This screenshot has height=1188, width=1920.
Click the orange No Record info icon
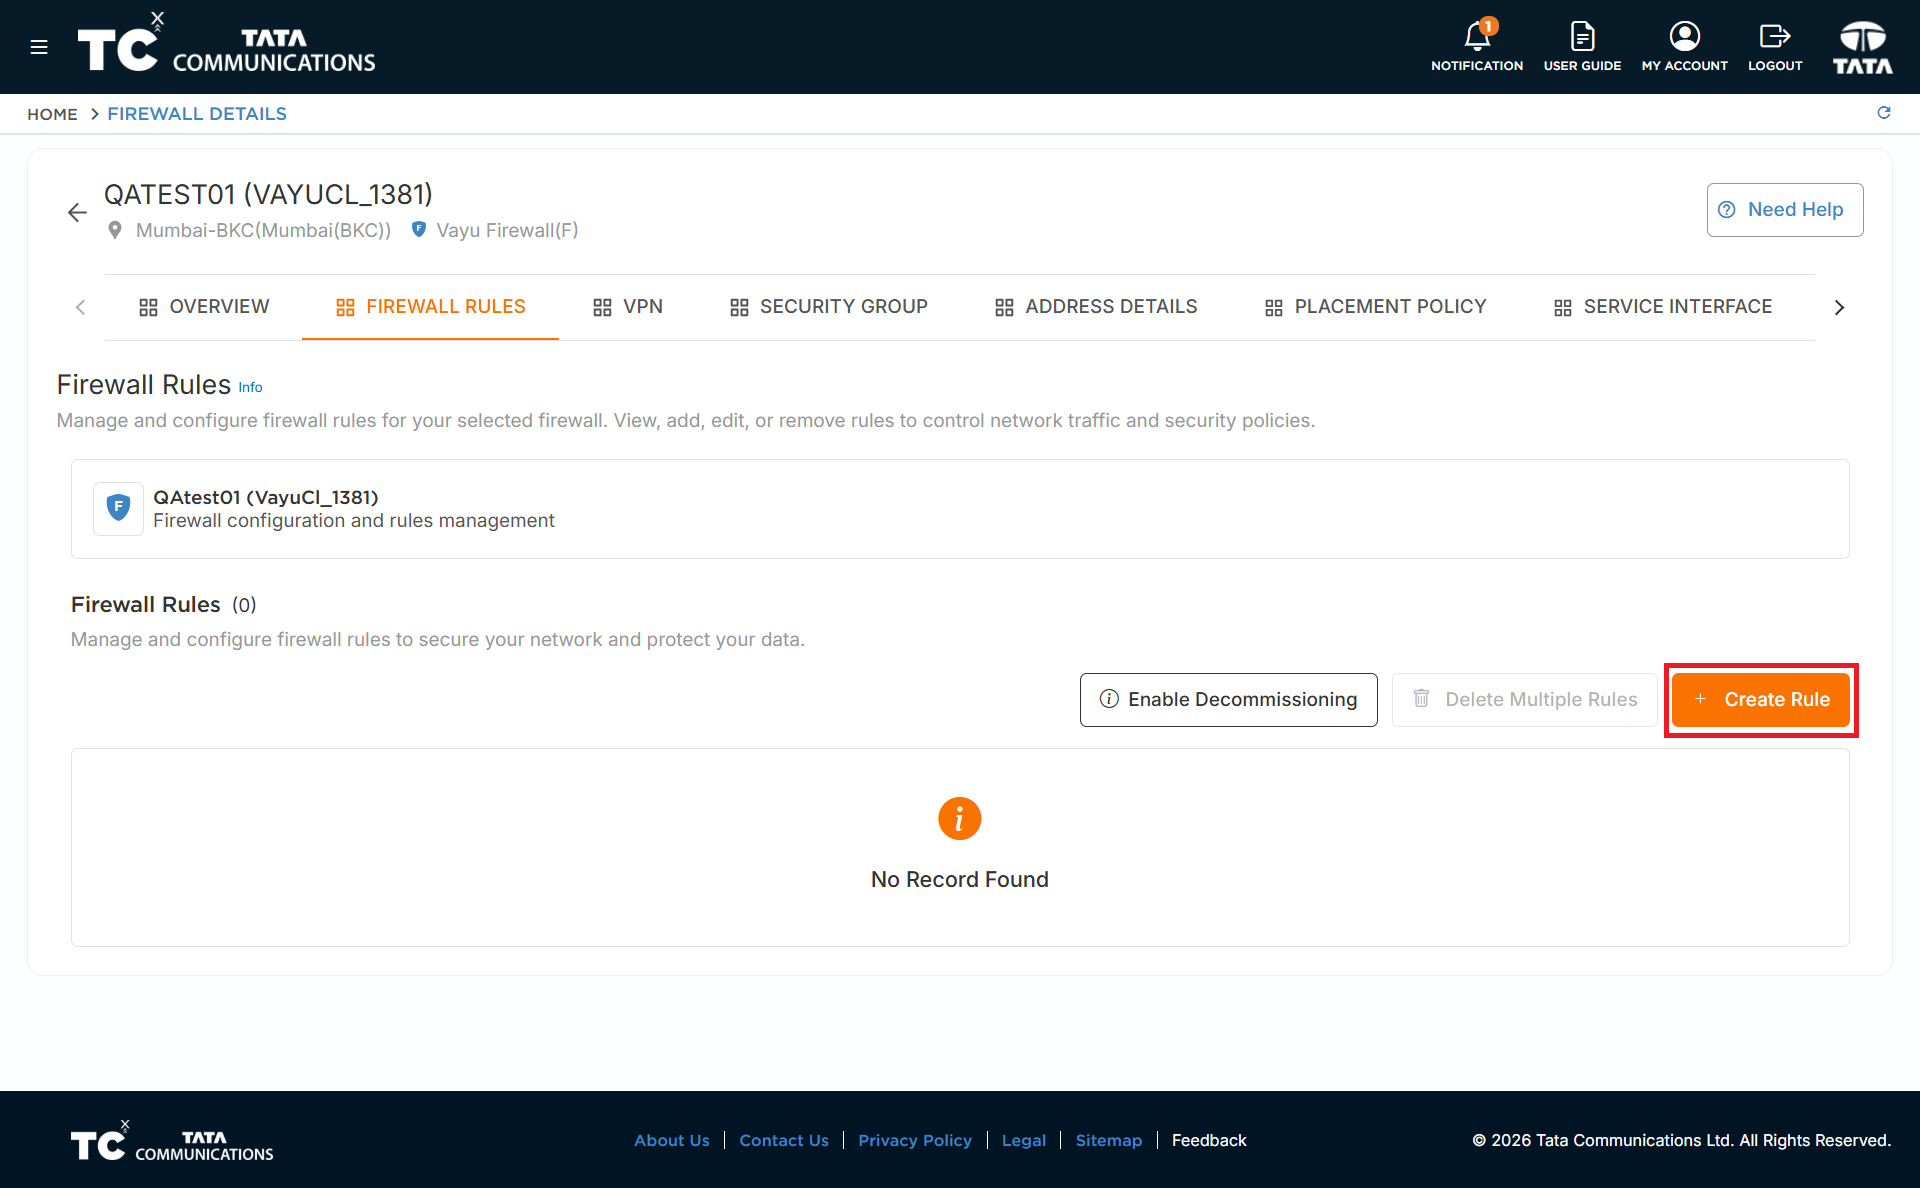point(959,819)
